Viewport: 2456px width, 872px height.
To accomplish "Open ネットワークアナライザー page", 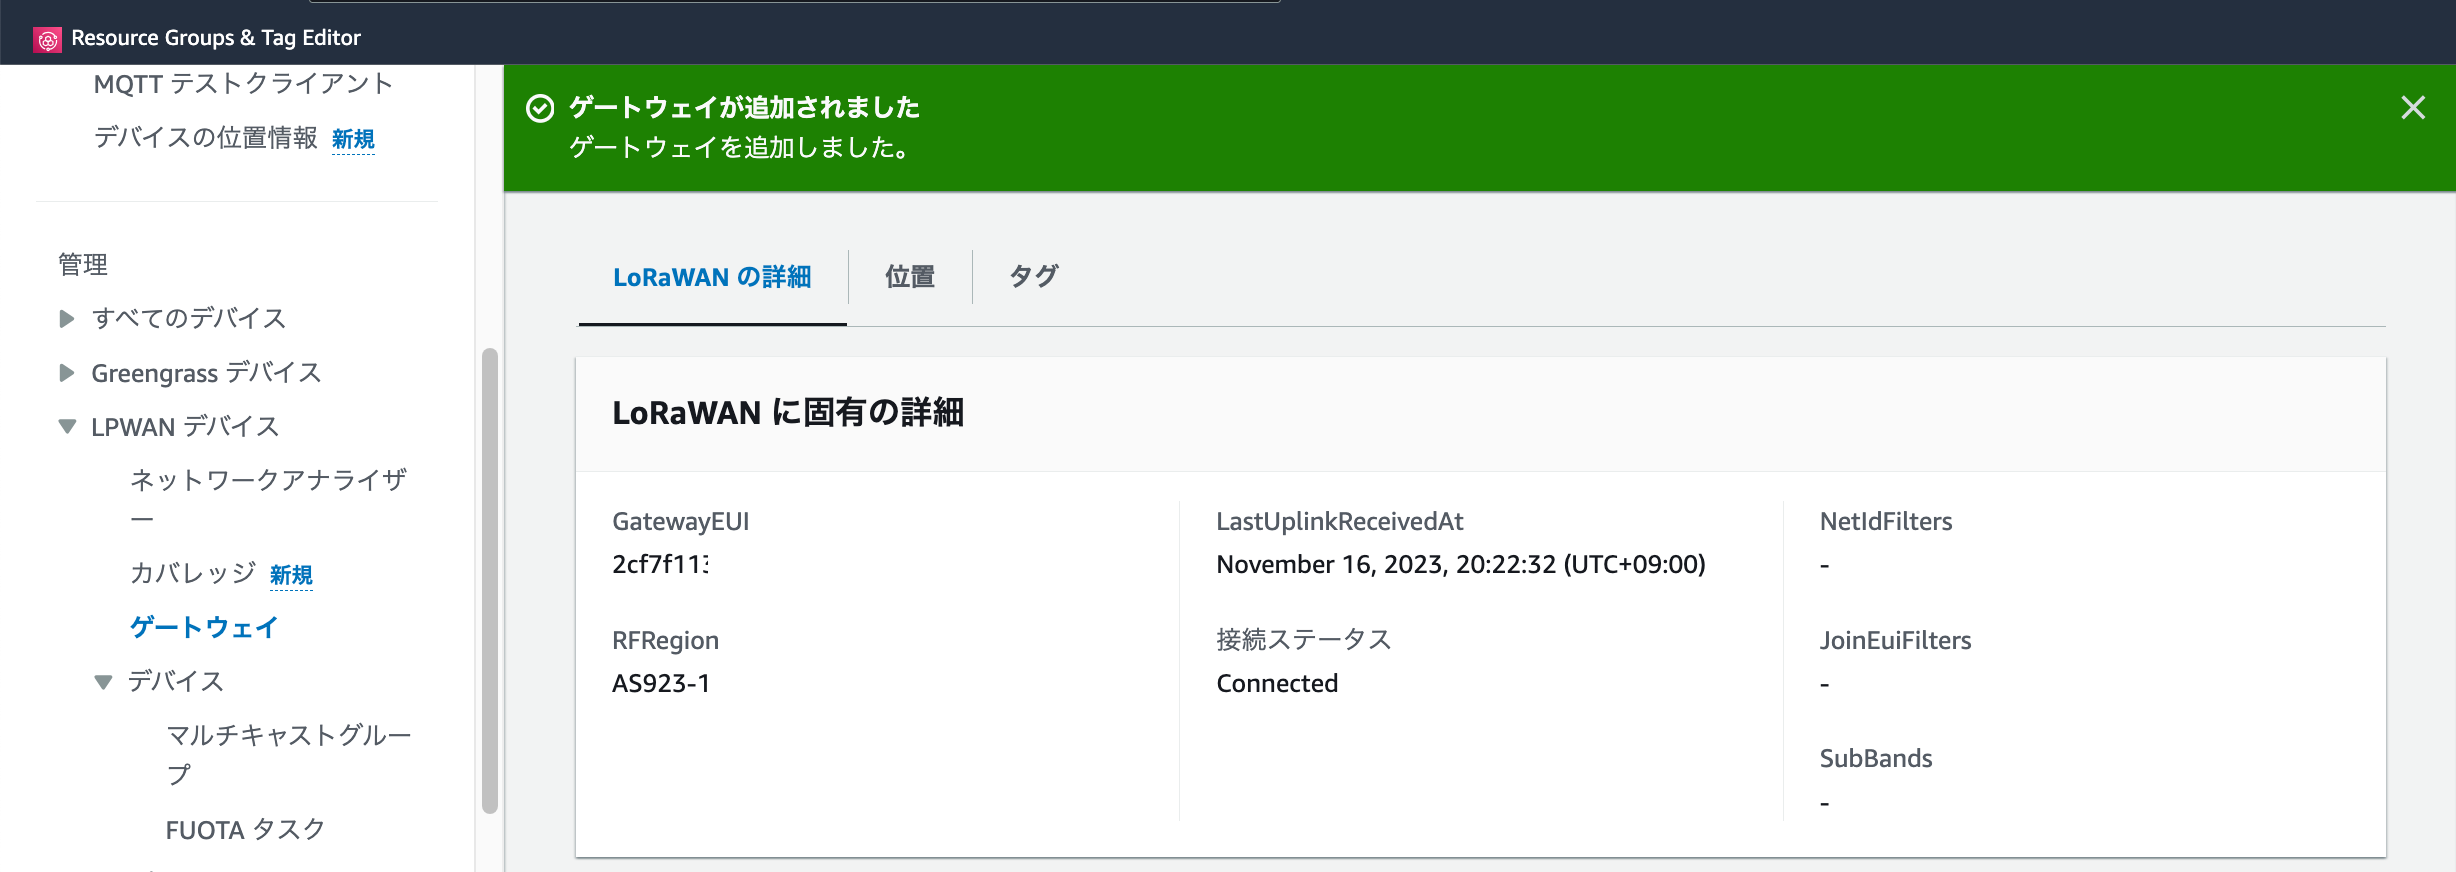I will (x=268, y=499).
